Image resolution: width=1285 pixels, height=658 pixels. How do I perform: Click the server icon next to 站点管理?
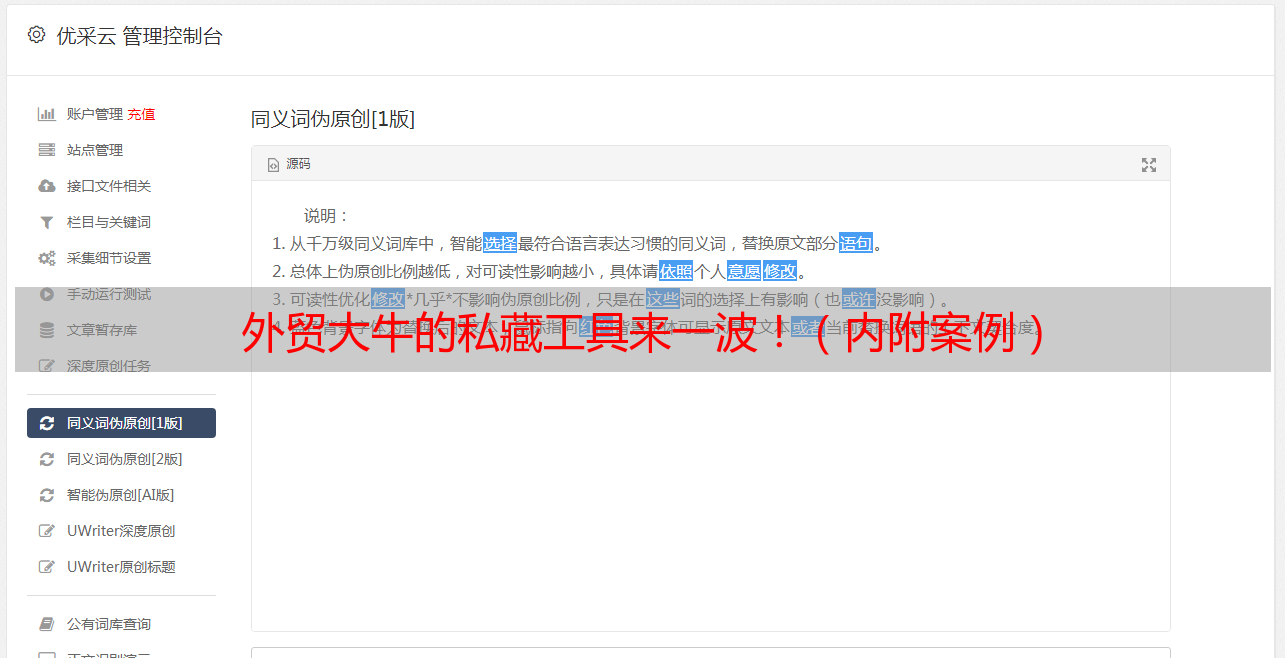point(46,150)
